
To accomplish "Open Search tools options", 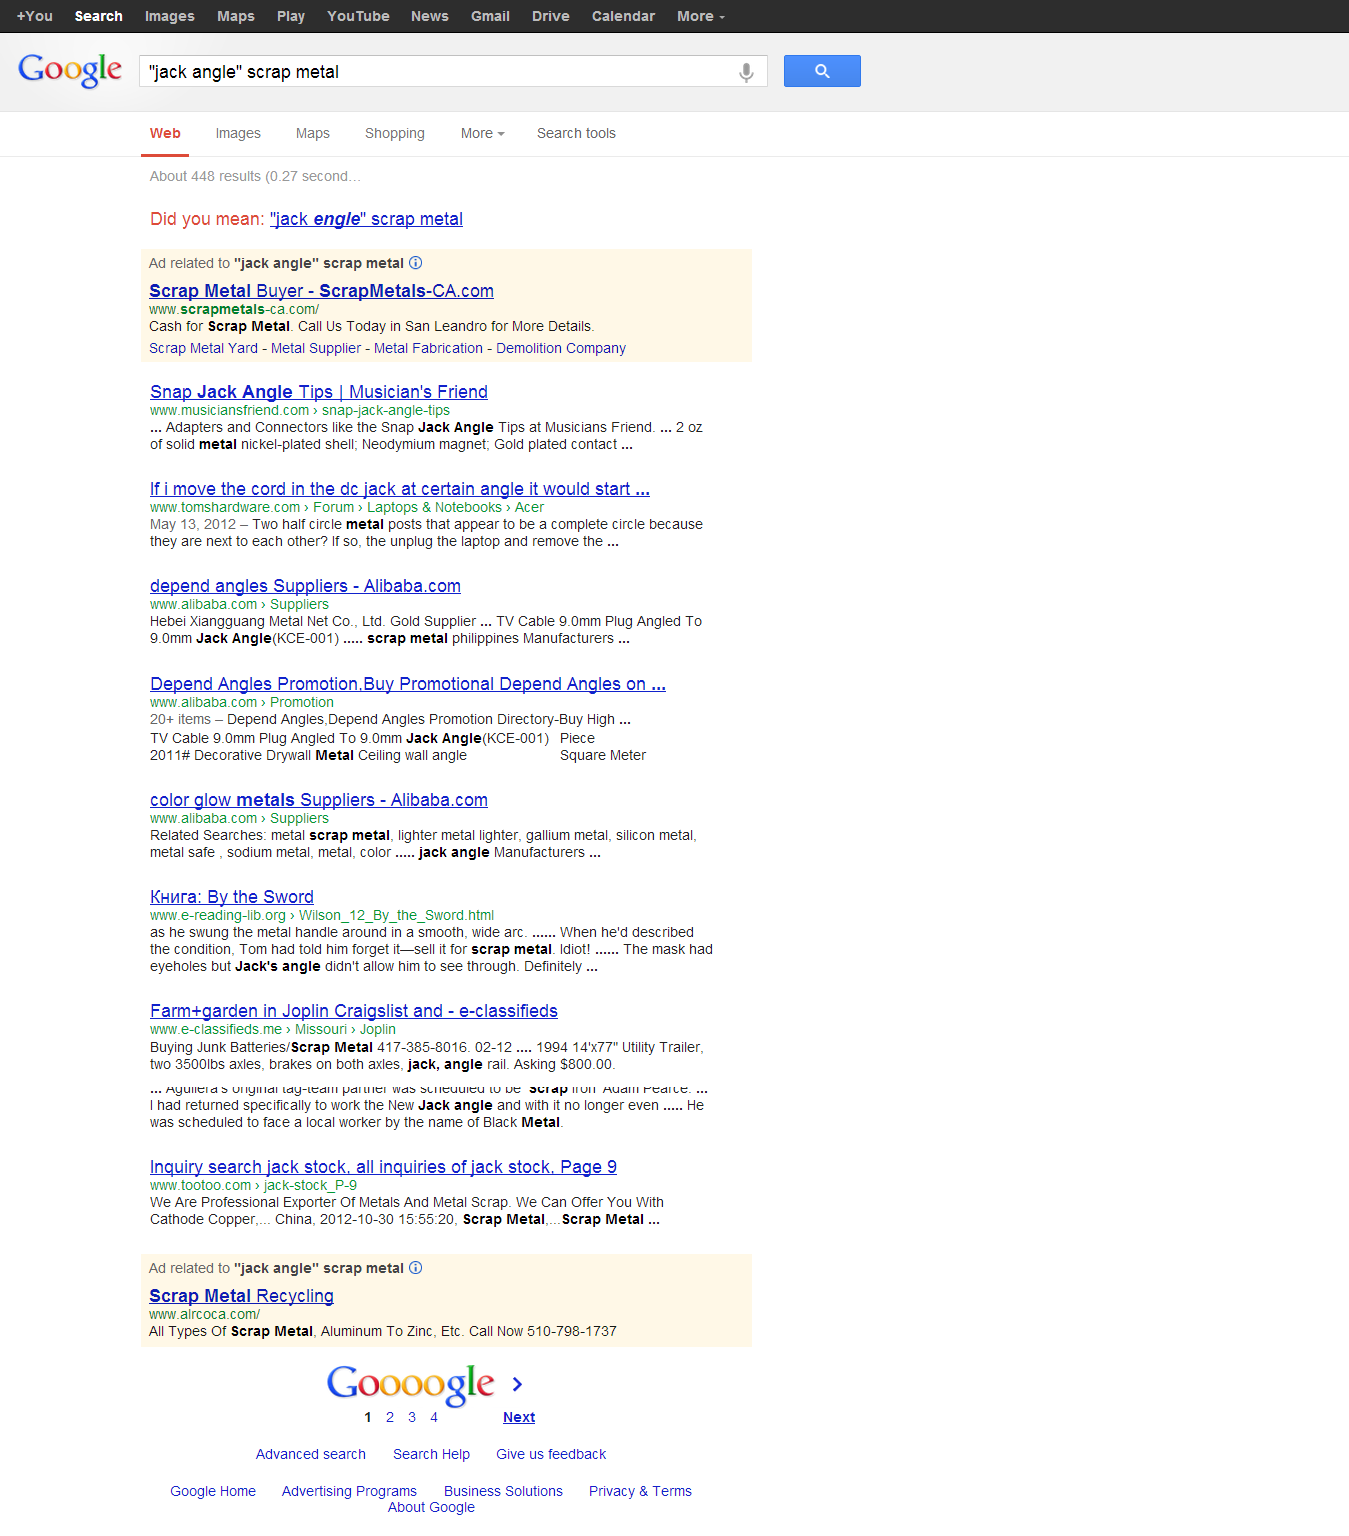I will click(x=576, y=133).
